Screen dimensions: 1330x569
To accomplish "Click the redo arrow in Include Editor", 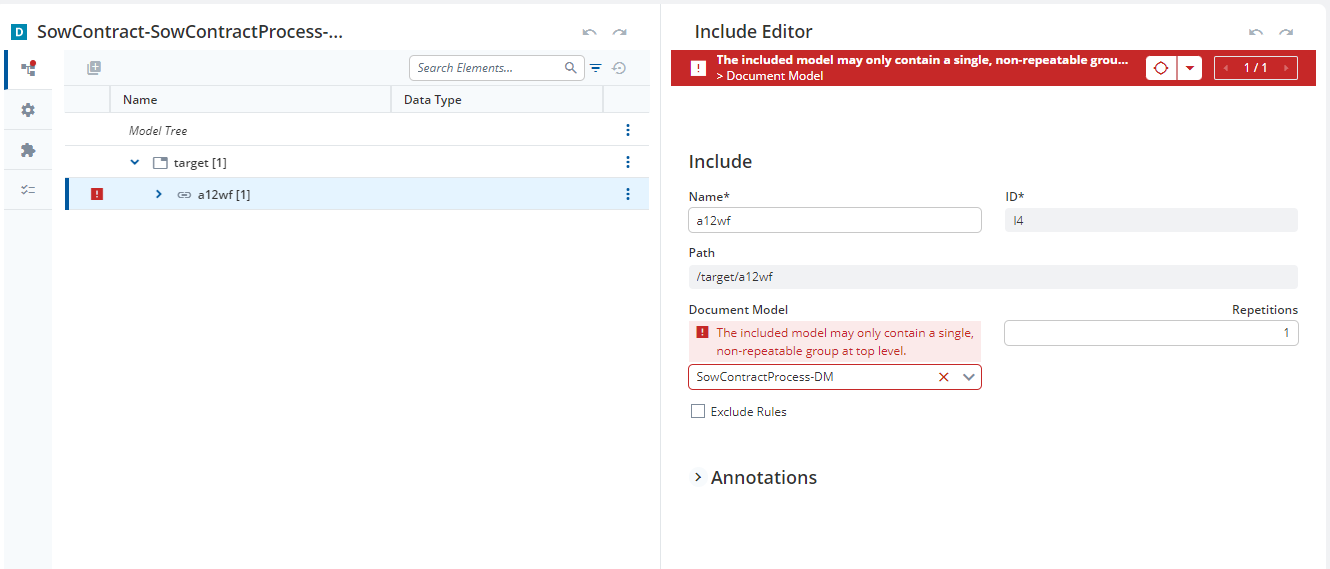I will pos(1286,32).
